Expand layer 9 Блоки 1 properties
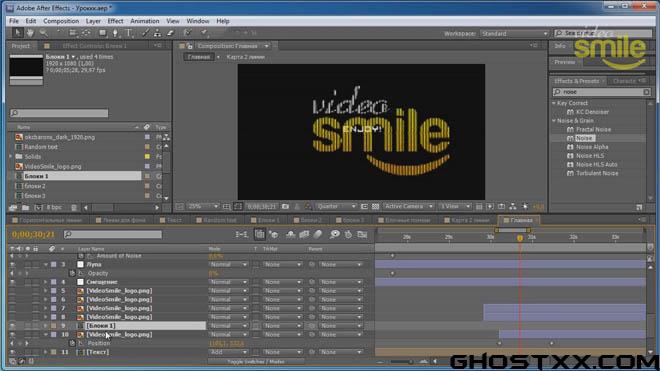 [x=45, y=326]
